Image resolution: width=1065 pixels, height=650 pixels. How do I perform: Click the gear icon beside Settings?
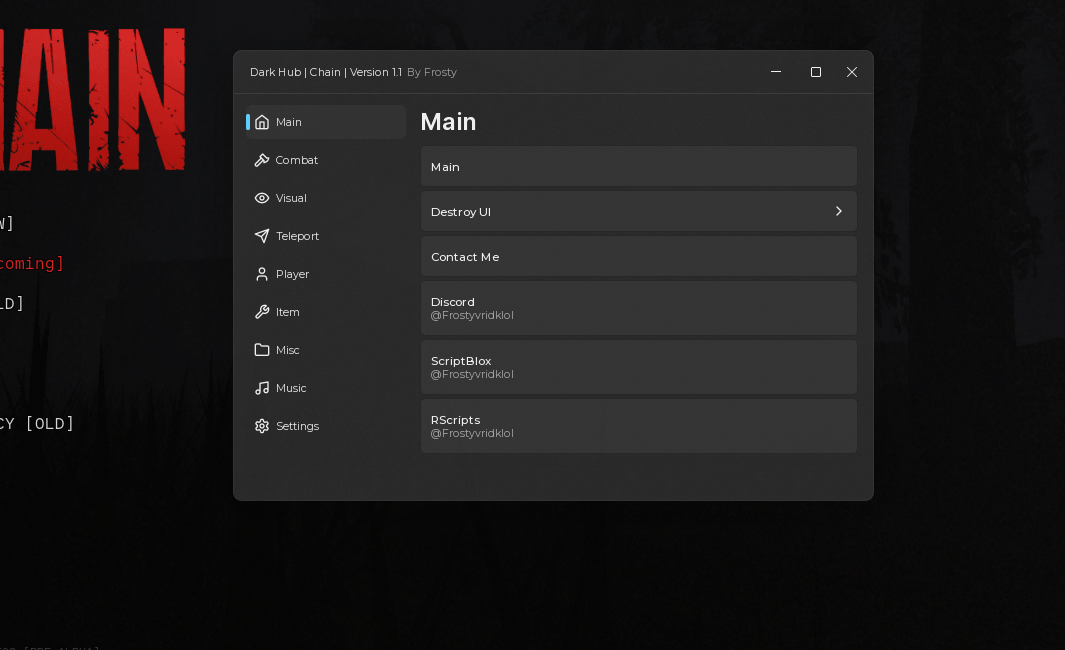[261, 427]
